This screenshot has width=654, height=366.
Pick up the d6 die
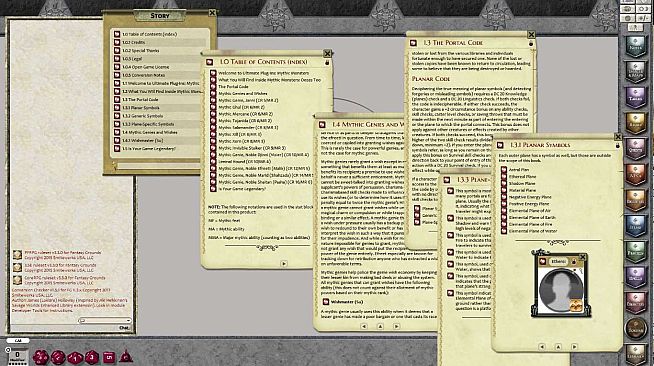[x=108, y=357]
